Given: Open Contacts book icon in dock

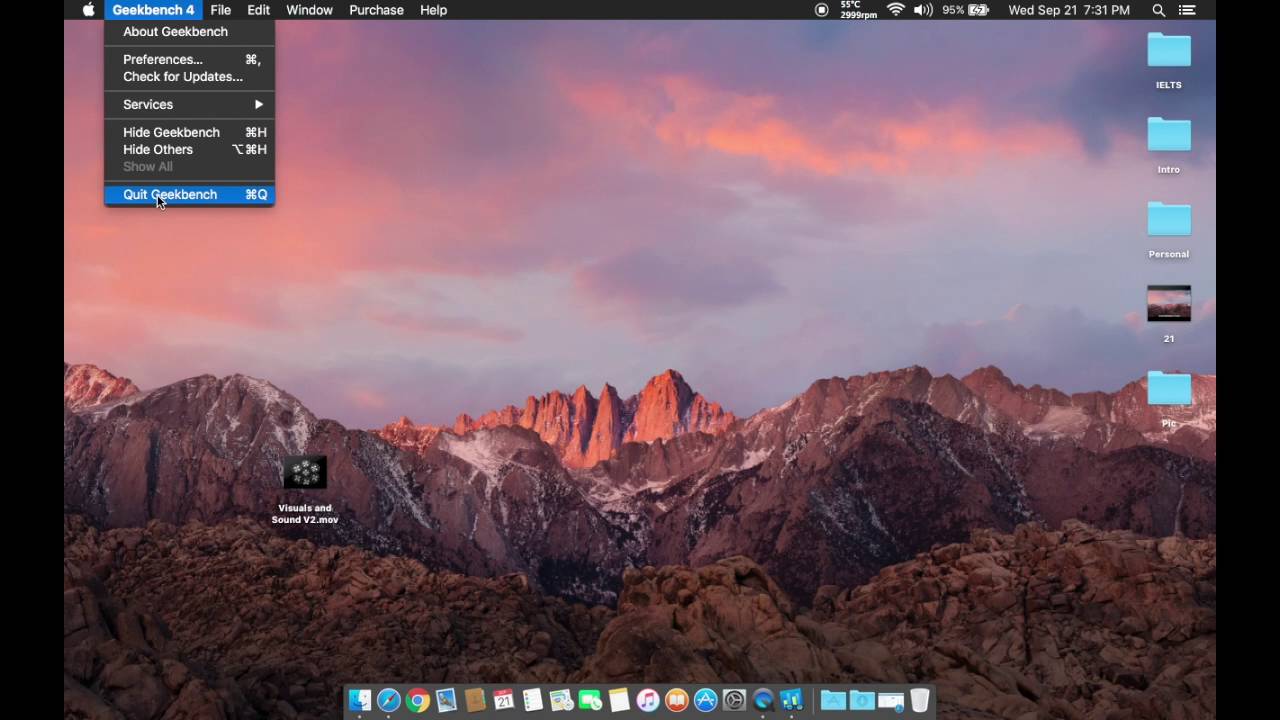Looking at the screenshot, I should point(475,701).
